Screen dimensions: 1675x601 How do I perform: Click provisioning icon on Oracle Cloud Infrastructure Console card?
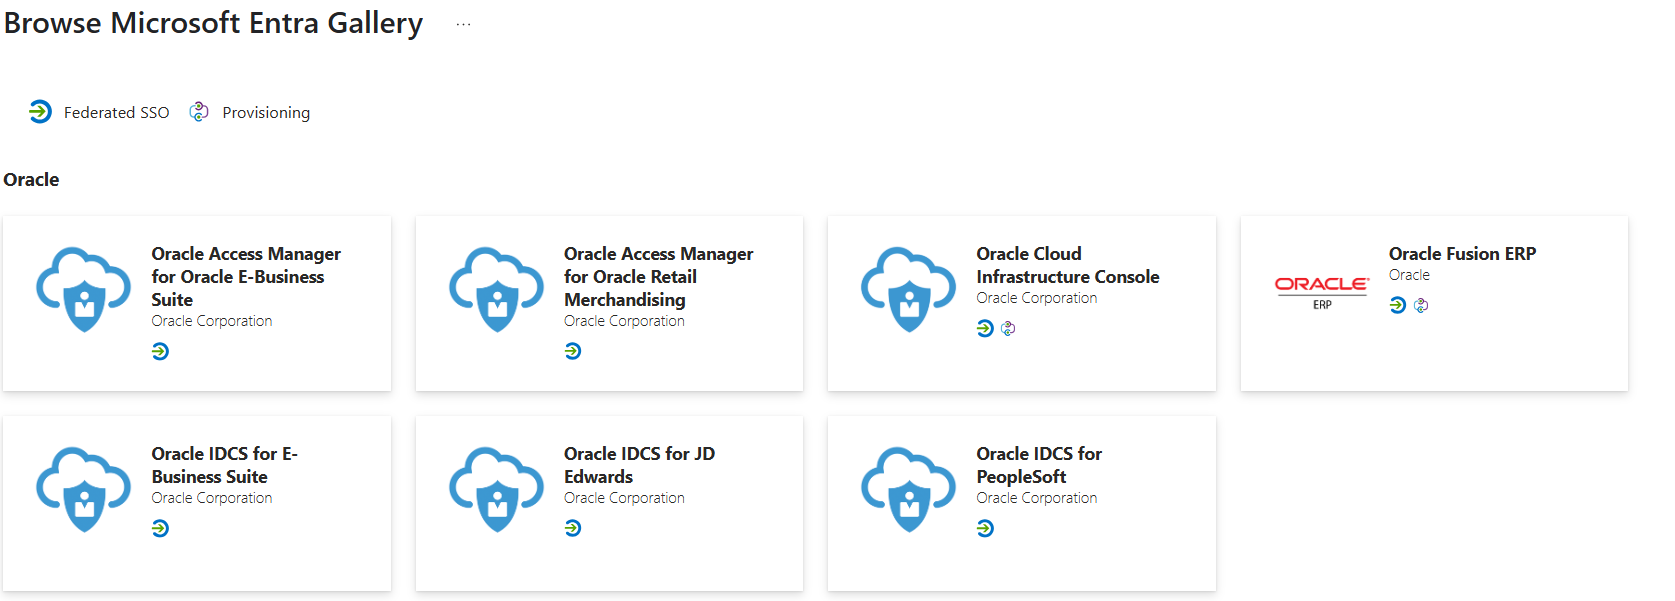(x=1008, y=328)
